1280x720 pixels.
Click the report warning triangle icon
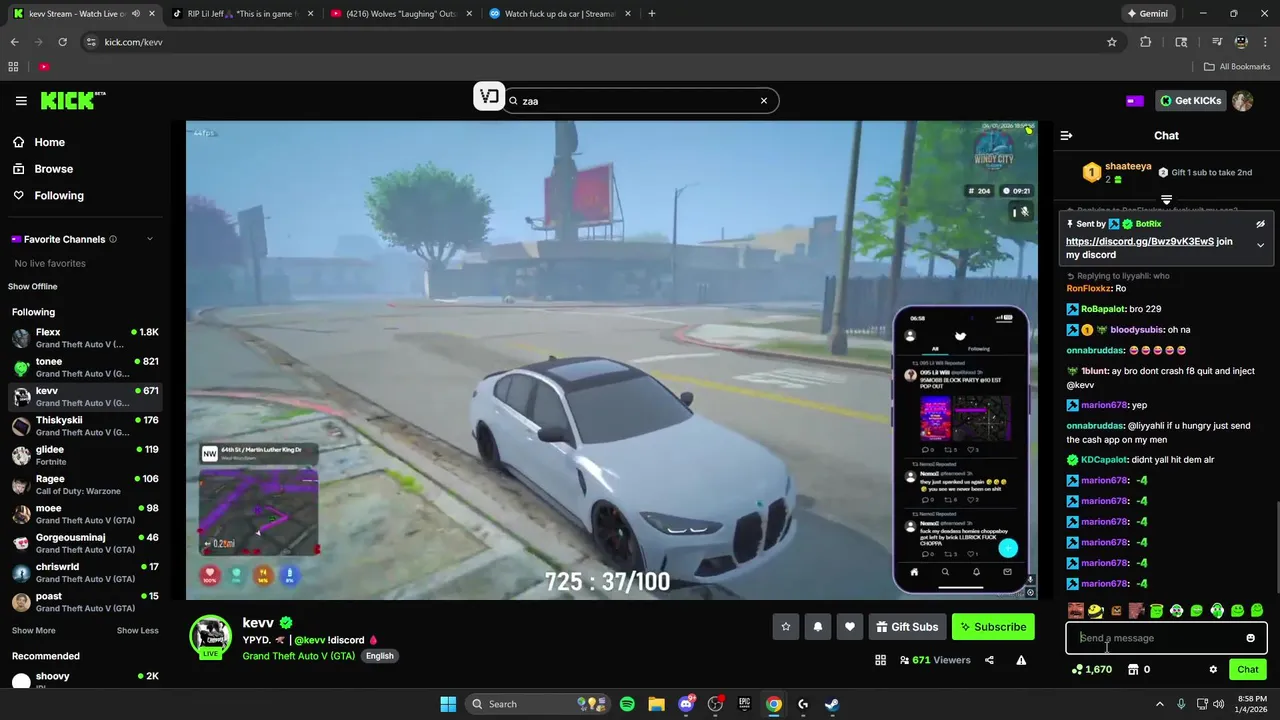pyautogui.click(x=1021, y=660)
